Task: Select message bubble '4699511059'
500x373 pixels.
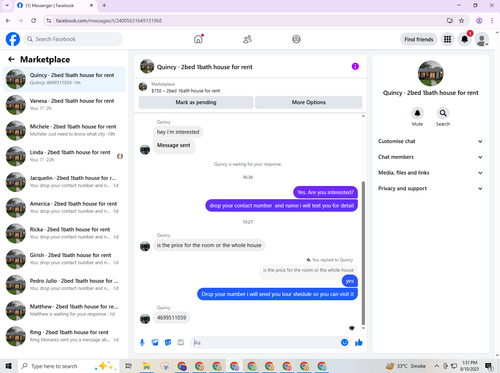Action: tap(172, 318)
